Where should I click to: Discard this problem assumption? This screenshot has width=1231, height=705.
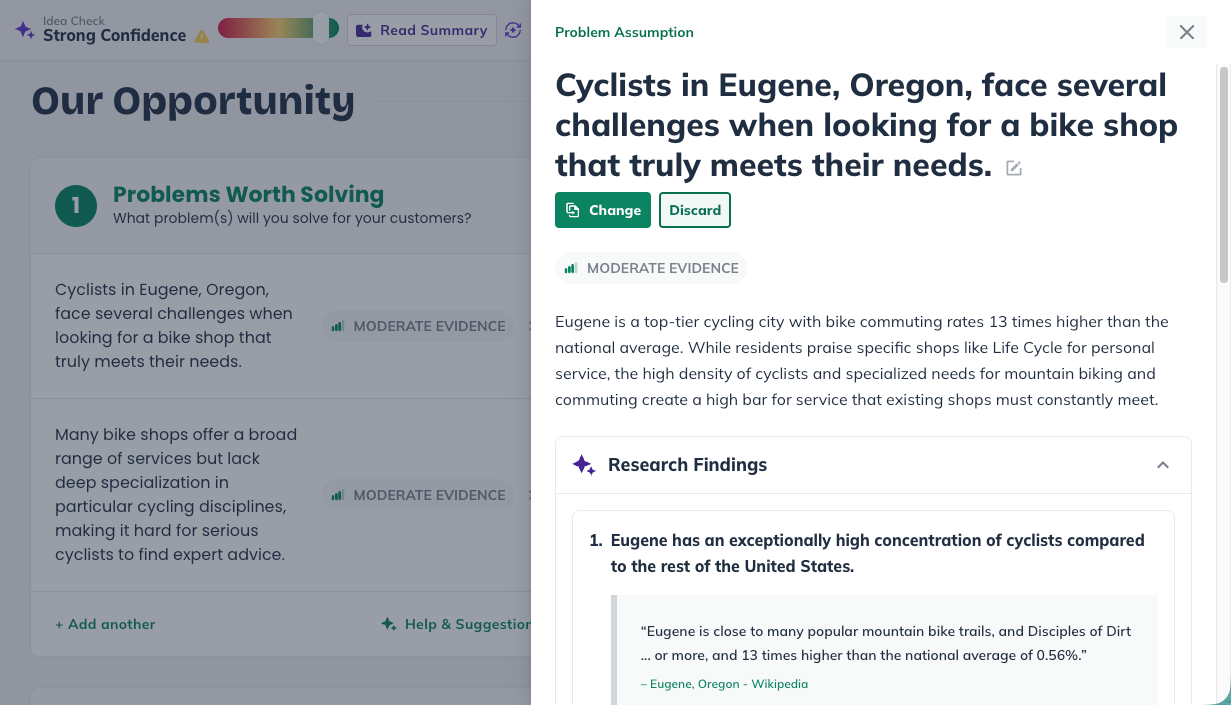695,210
